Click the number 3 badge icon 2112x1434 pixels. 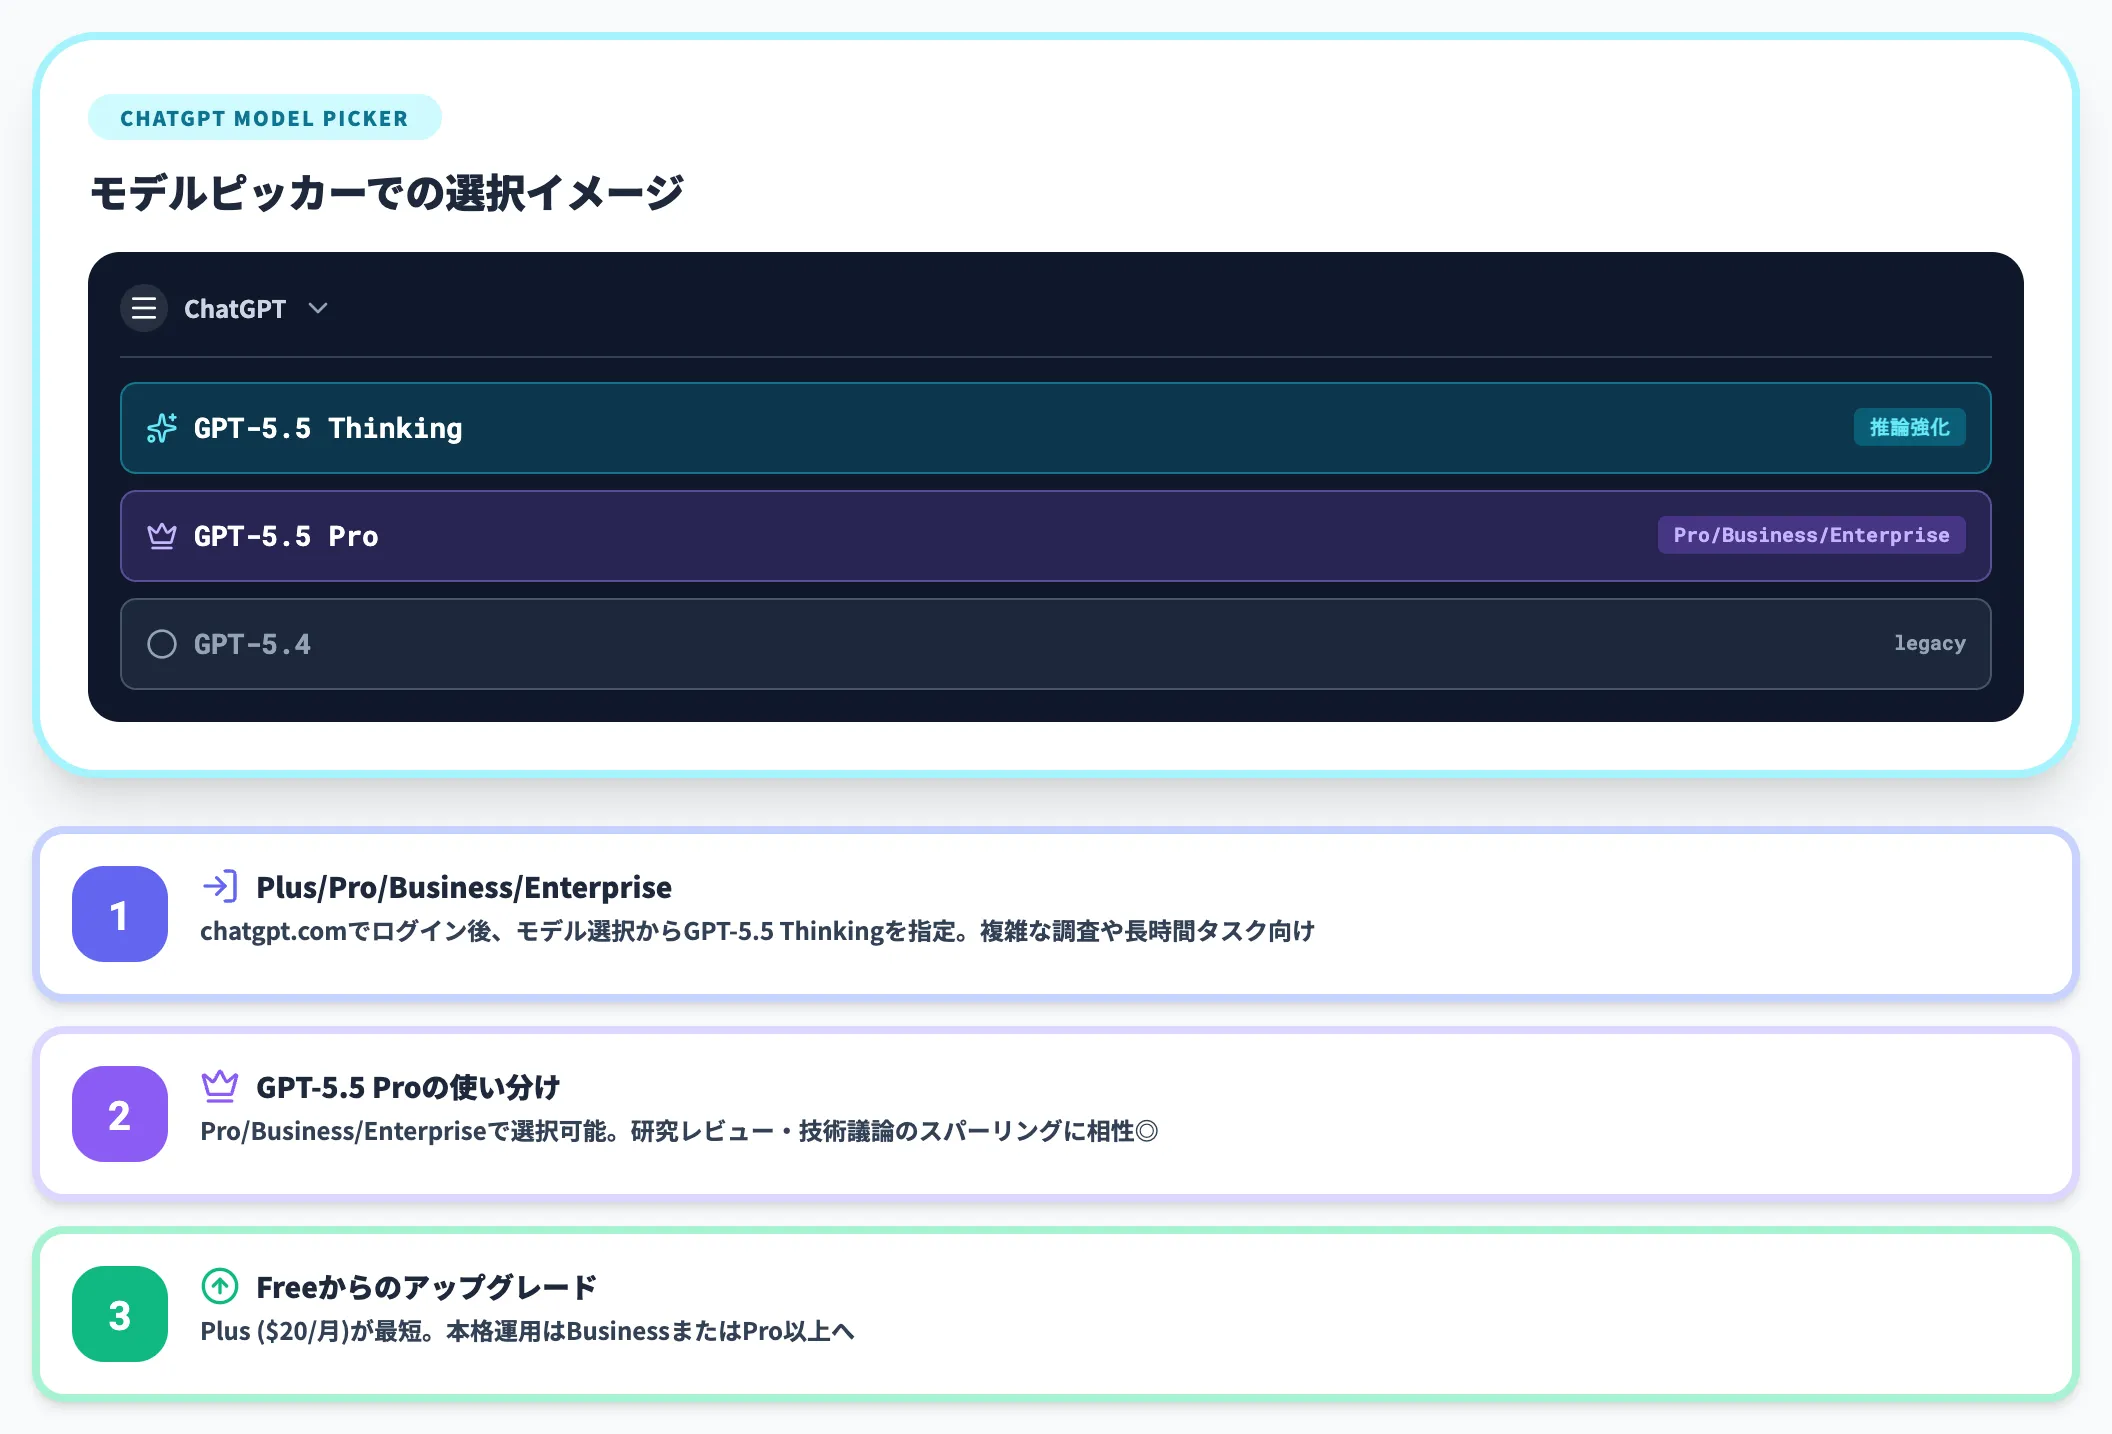[119, 1315]
